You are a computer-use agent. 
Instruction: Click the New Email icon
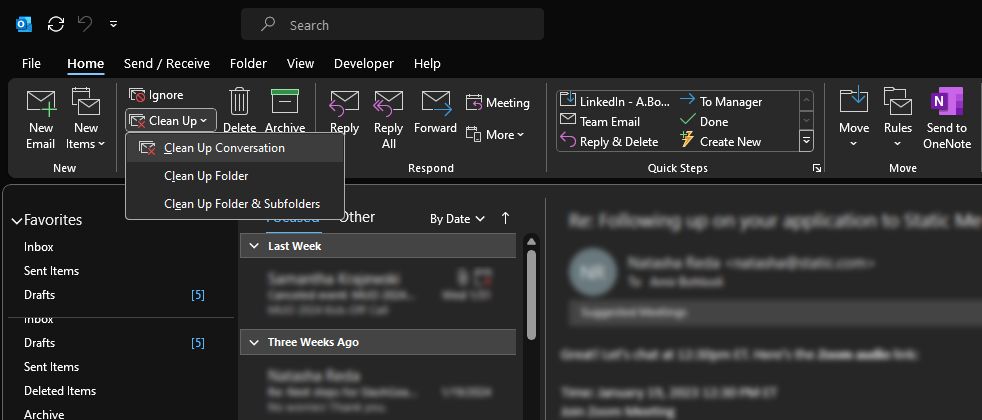[41, 102]
